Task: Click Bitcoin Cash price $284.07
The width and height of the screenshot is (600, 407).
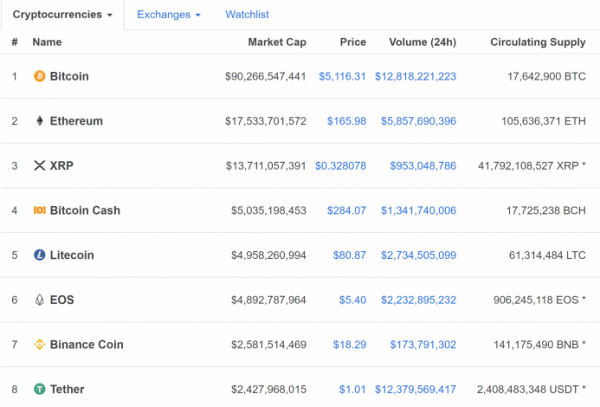Action: pyautogui.click(x=346, y=210)
